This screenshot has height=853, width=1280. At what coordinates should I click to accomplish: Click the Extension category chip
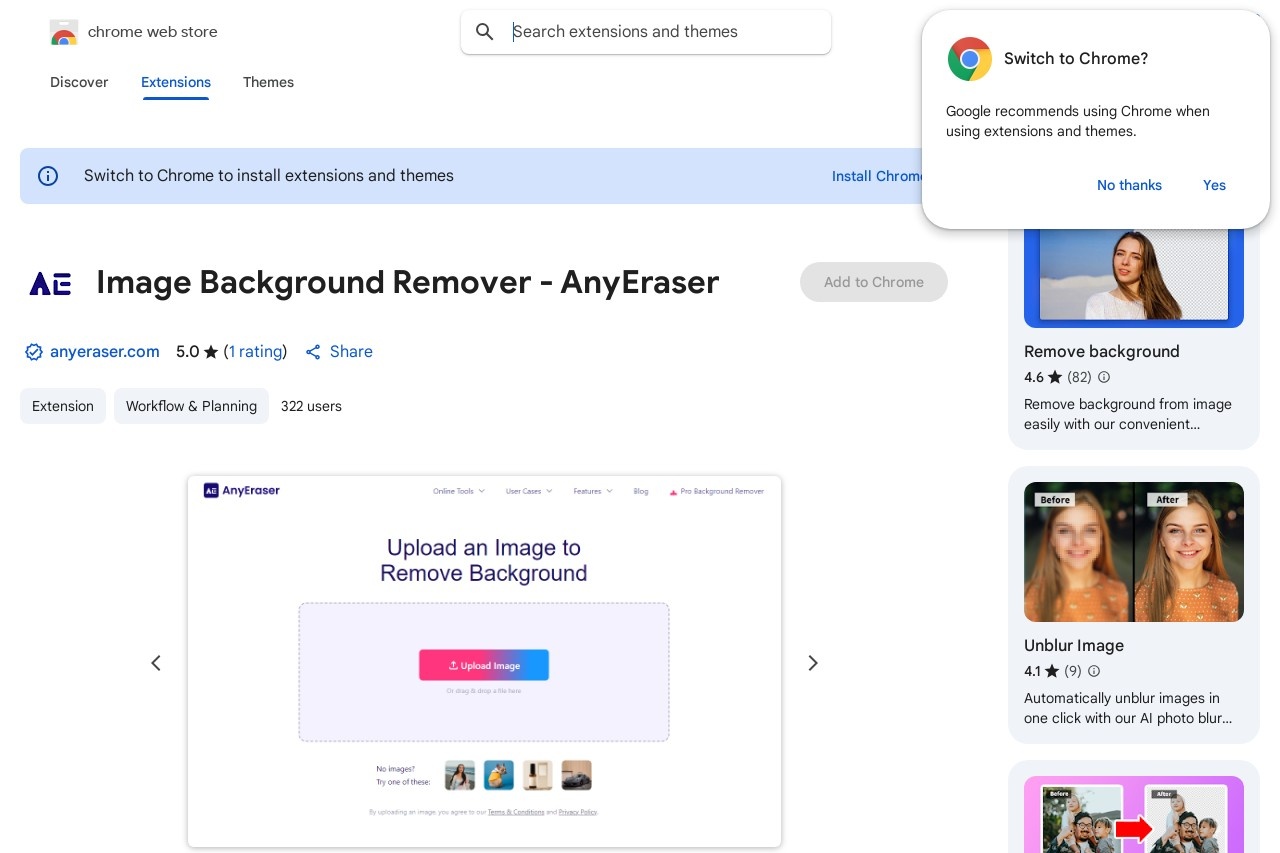pos(63,406)
